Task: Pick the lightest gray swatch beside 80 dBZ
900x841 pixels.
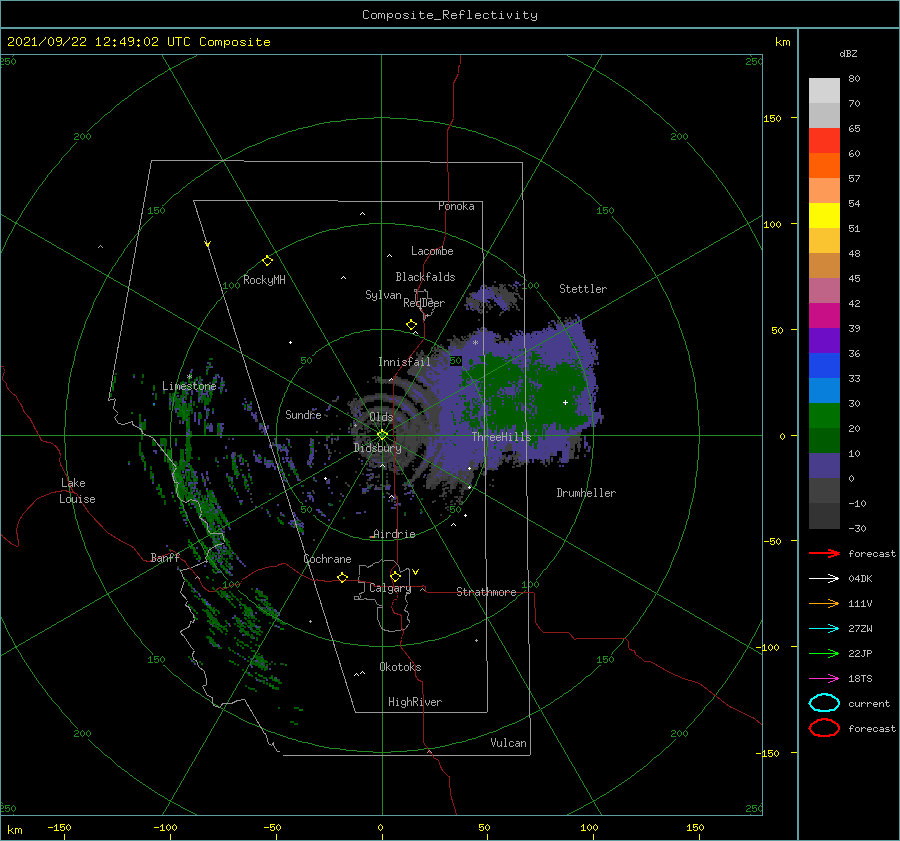Action: click(x=824, y=91)
